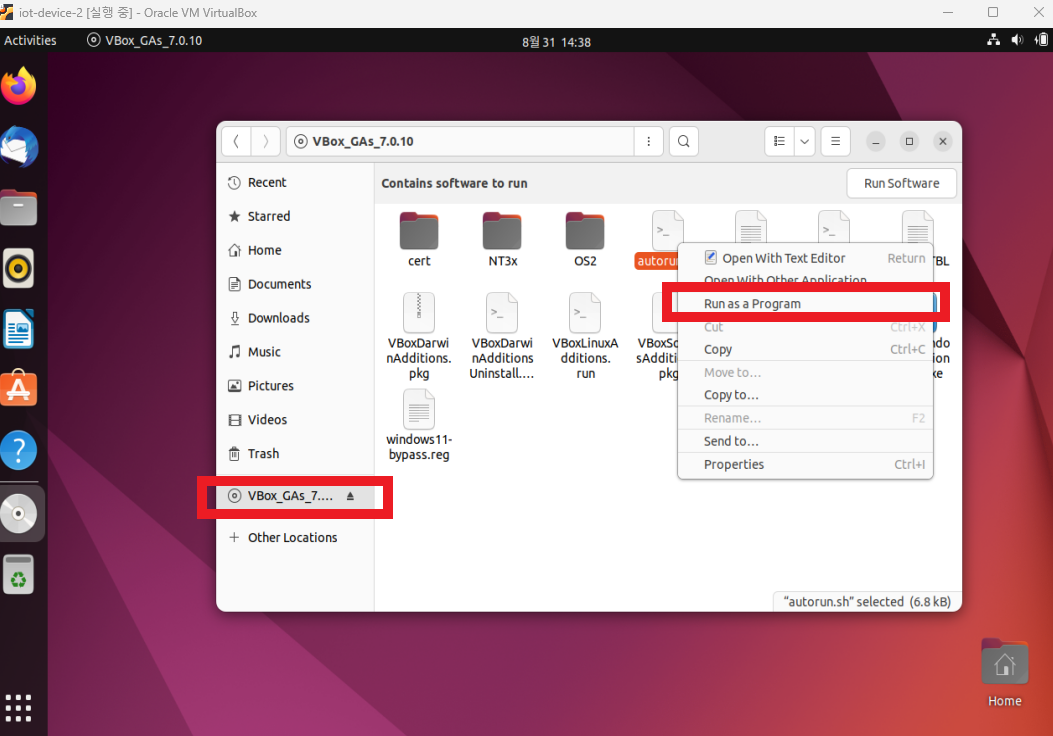Click VBox_GAs_7.0.10 path bar
Image resolution: width=1053 pixels, height=736 pixels.
pyautogui.click(x=461, y=141)
